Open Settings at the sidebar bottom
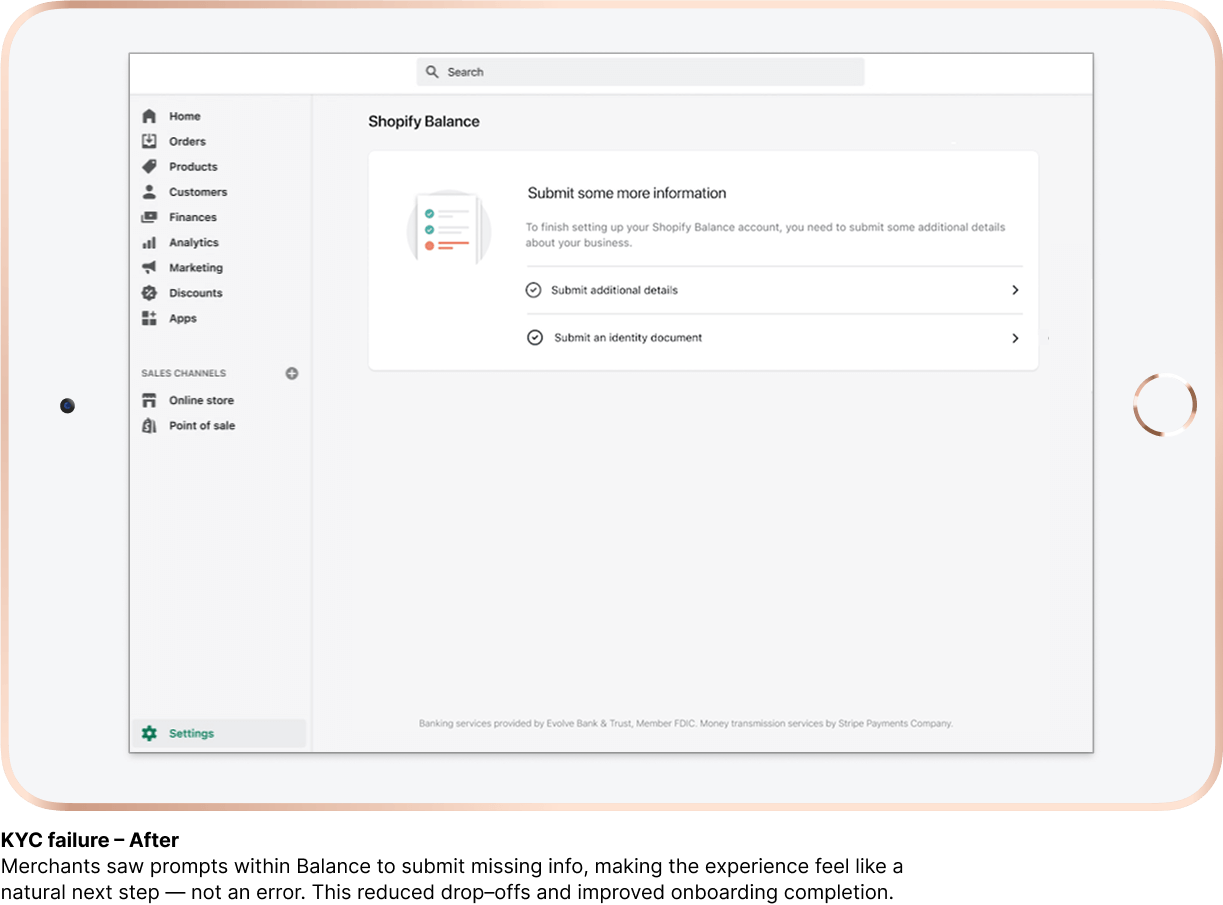This screenshot has height=905, width=1223. coord(220,733)
